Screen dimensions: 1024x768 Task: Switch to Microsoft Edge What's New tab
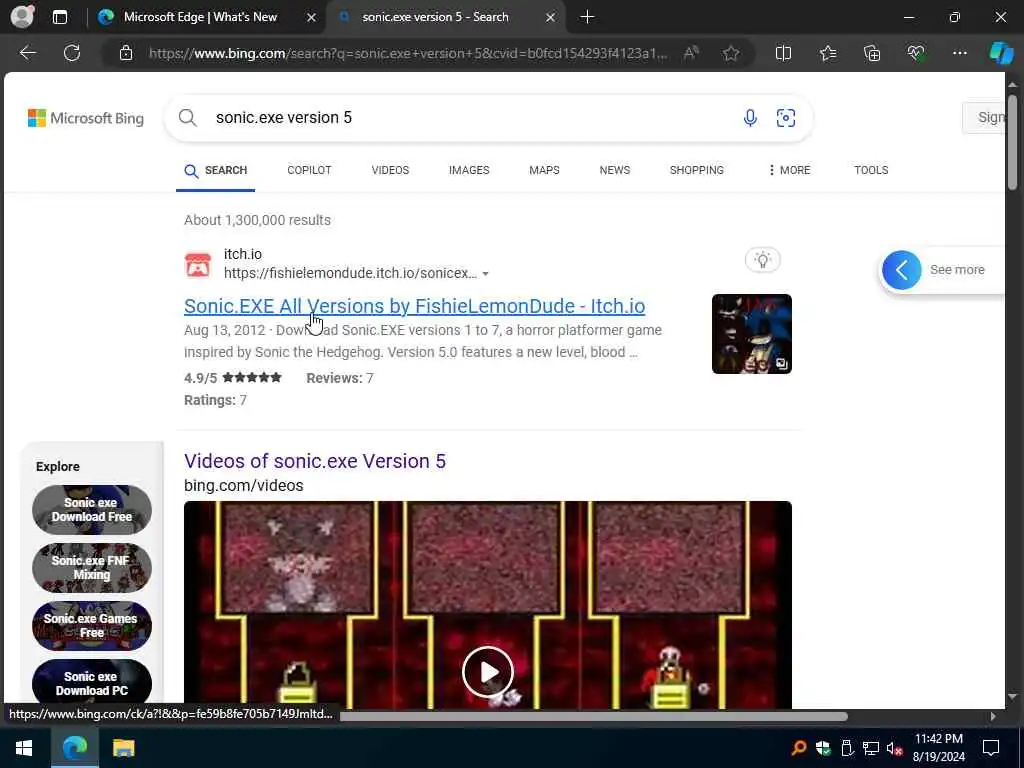tap(199, 17)
